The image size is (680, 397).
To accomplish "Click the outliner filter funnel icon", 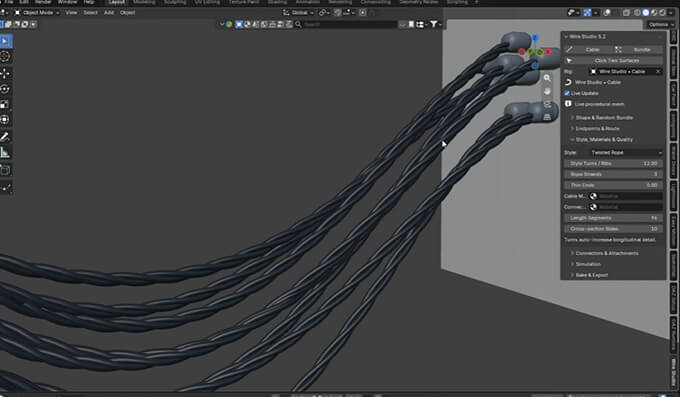I will [434, 24].
